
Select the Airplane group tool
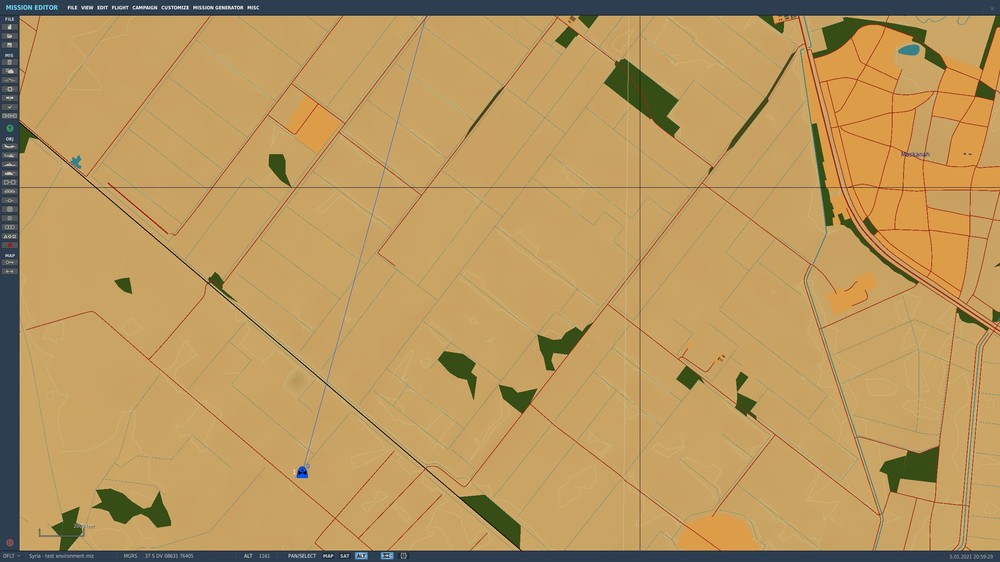10,146
